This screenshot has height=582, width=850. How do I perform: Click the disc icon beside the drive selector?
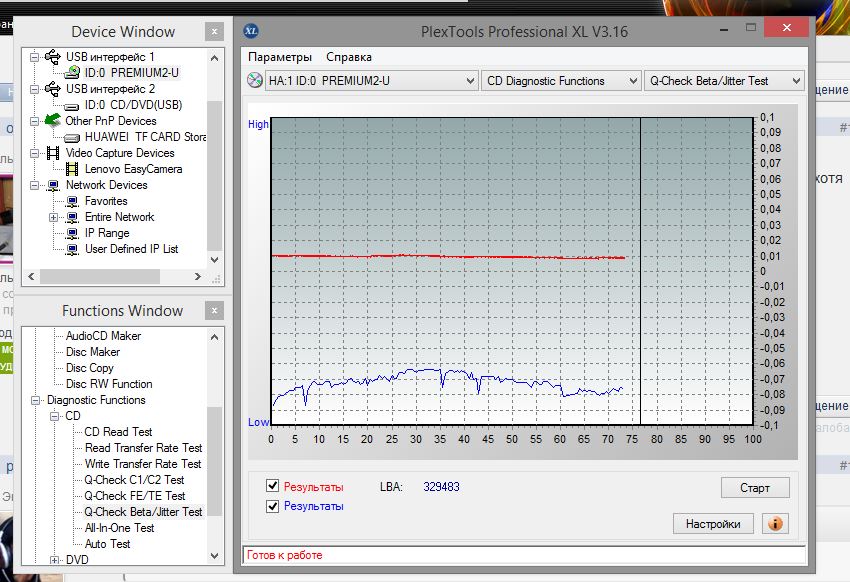[x=254, y=80]
